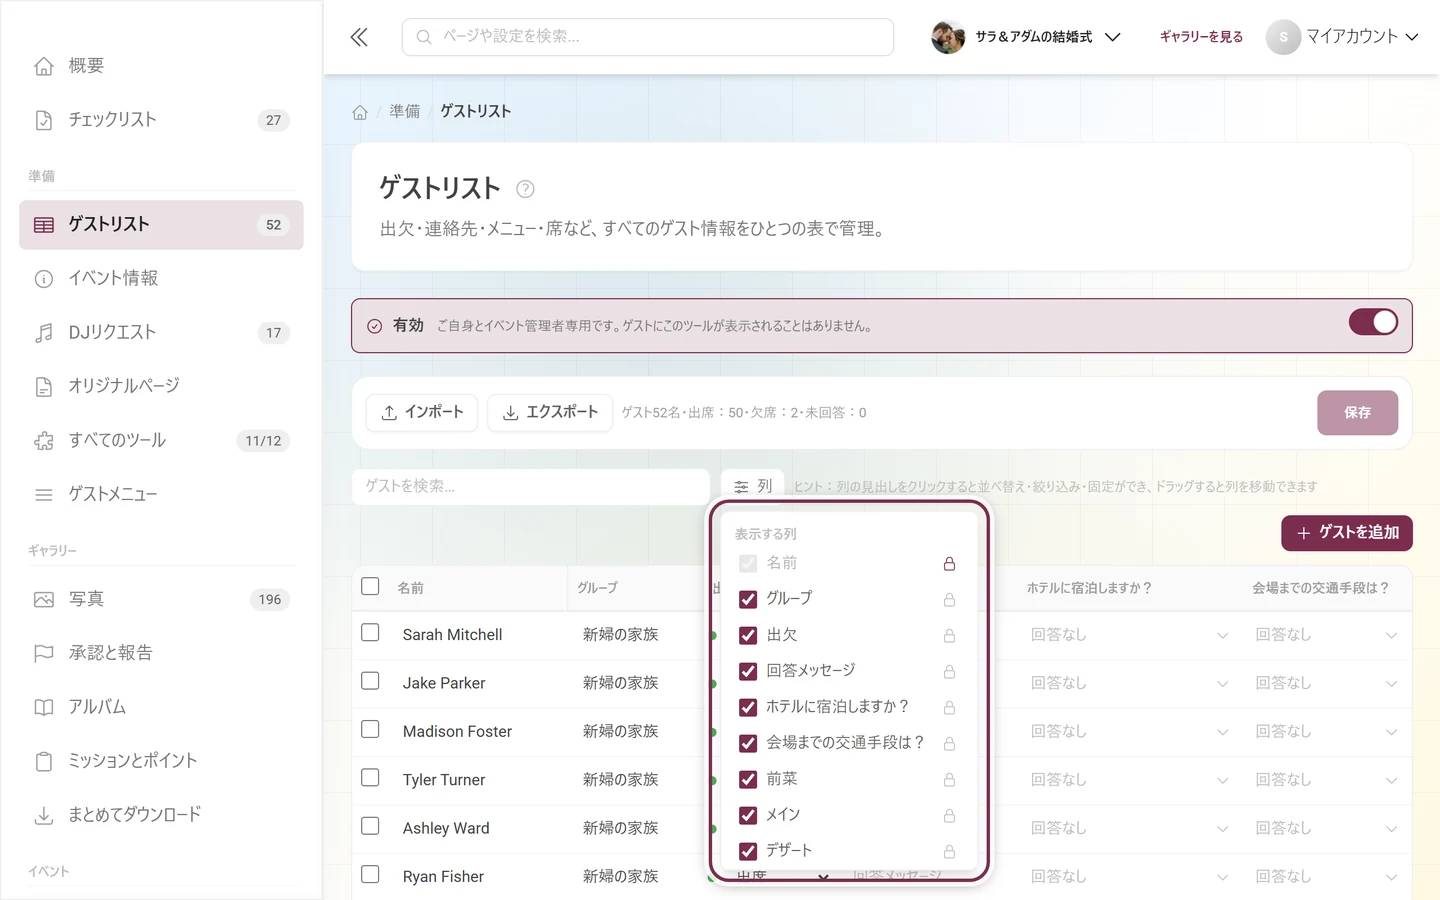Open Ryan Fisher's hotel answer dropdown

pos(1129,877)
